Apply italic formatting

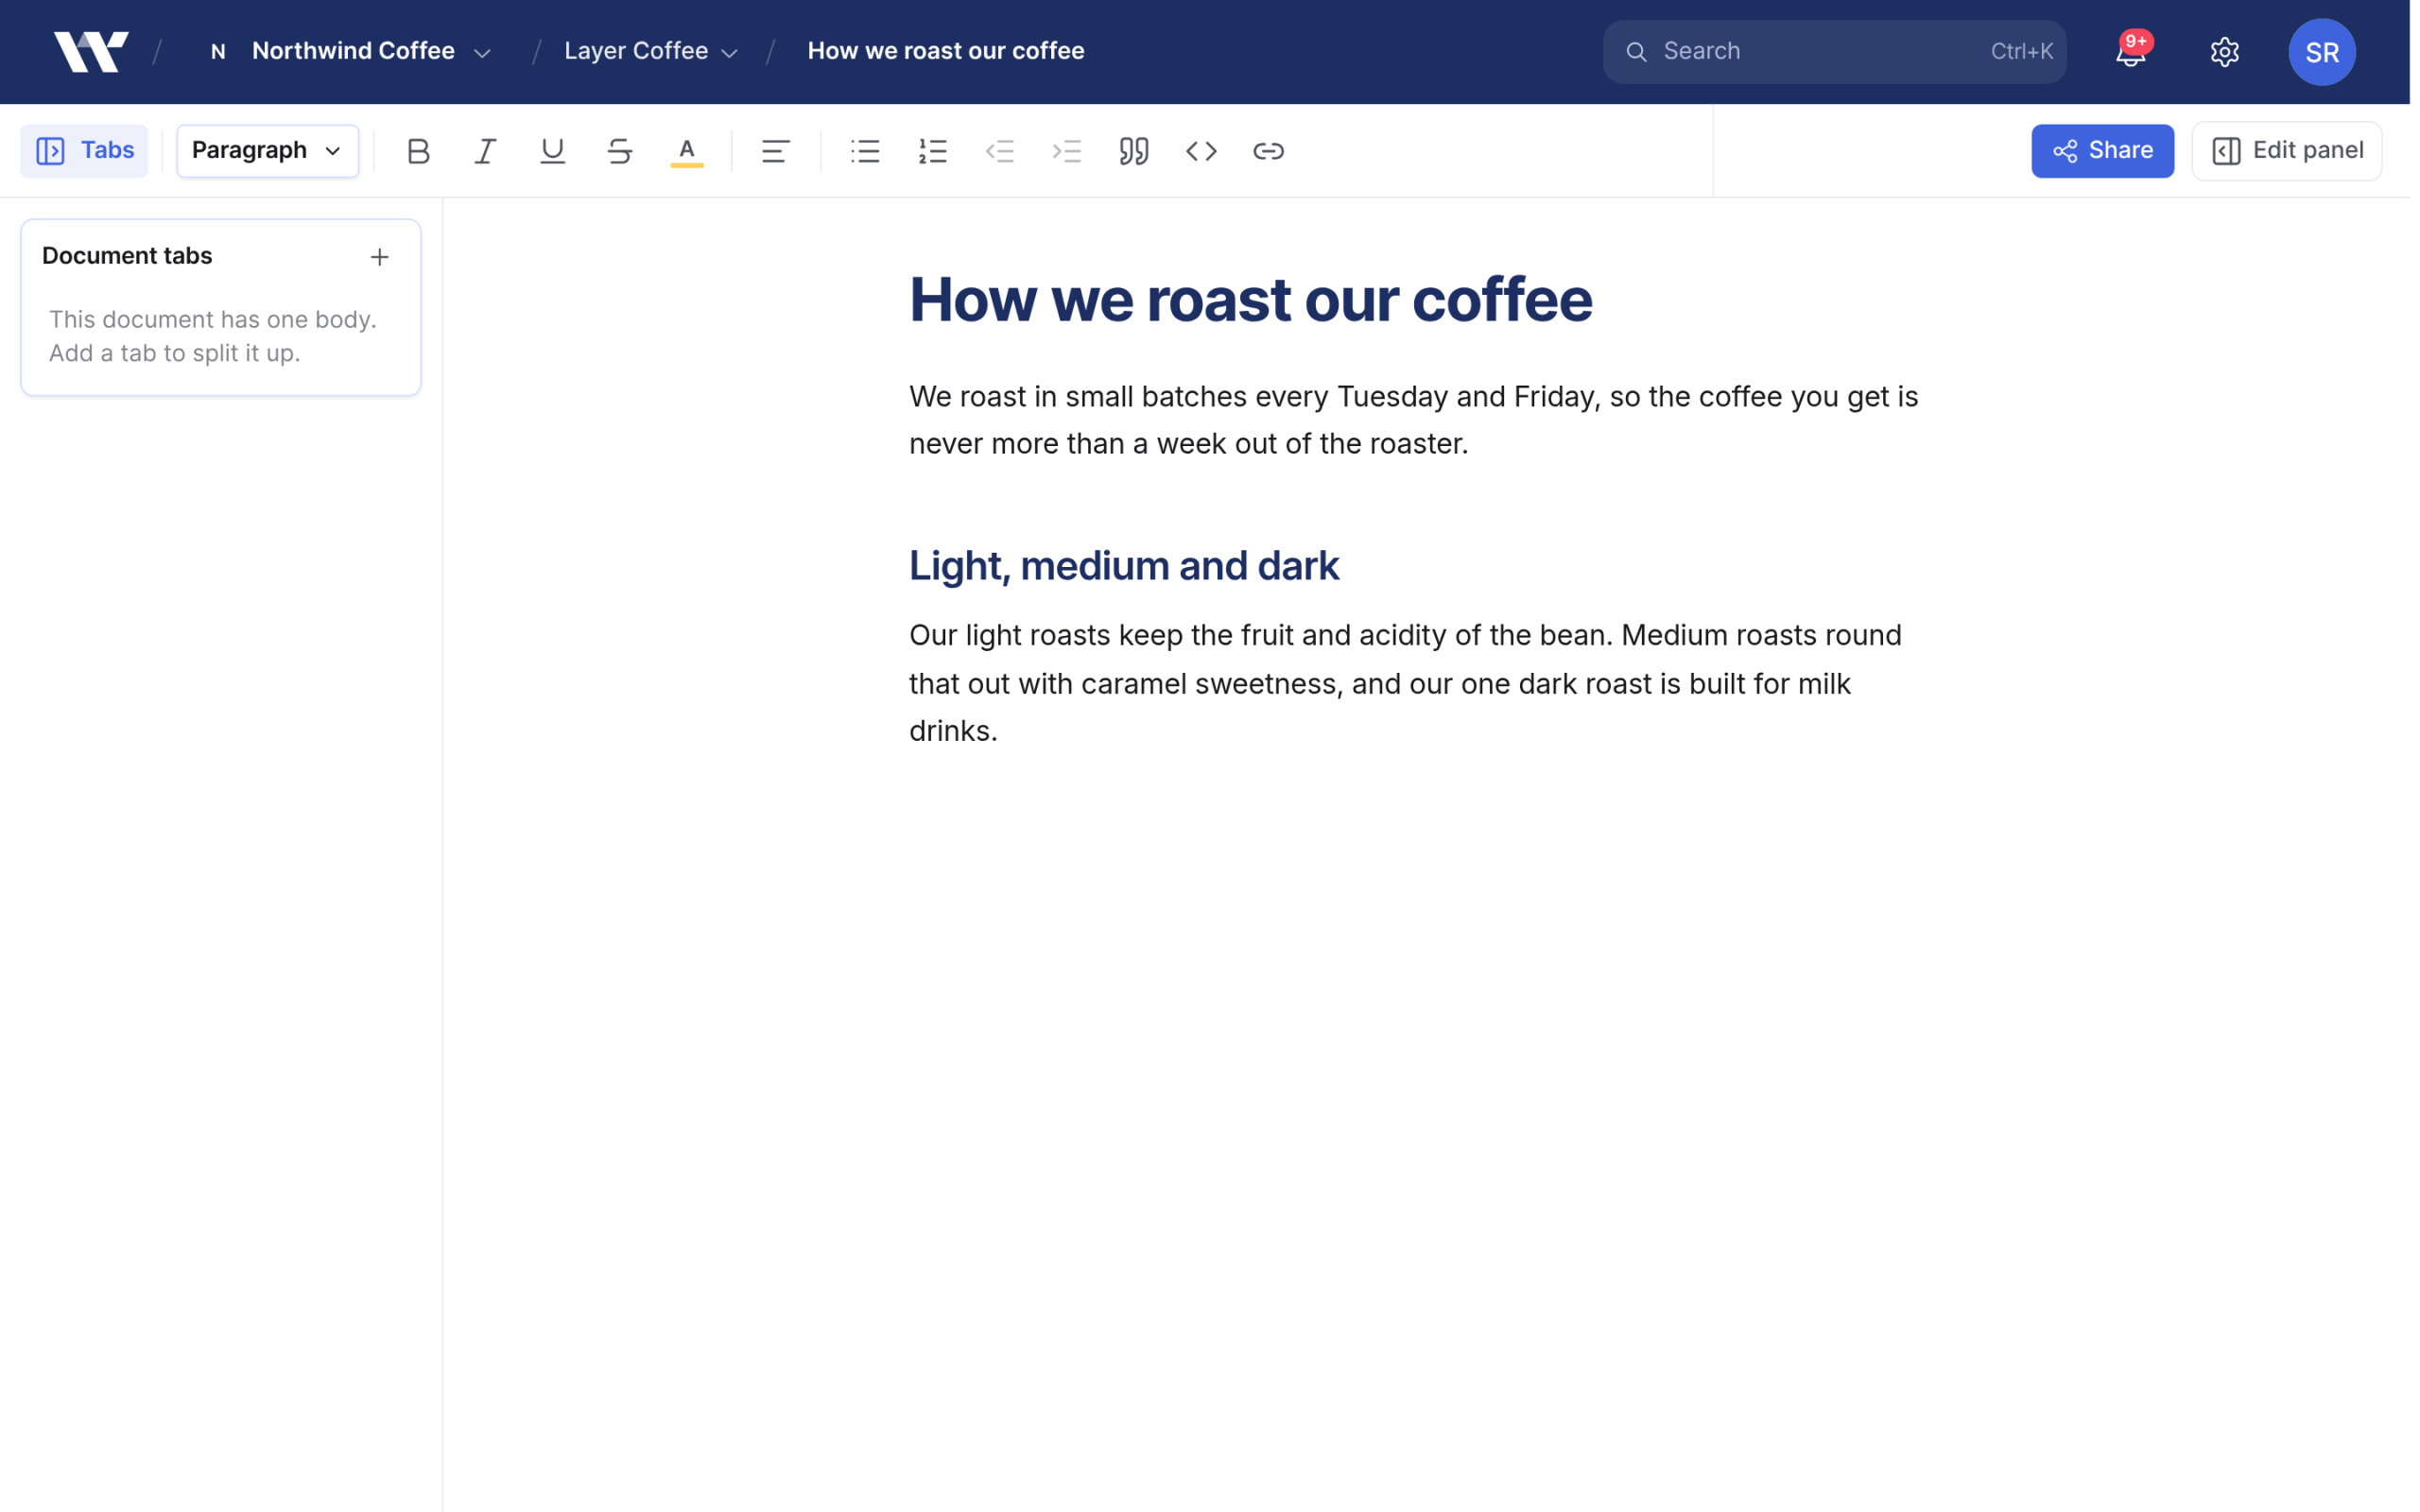tap(486, 151)
